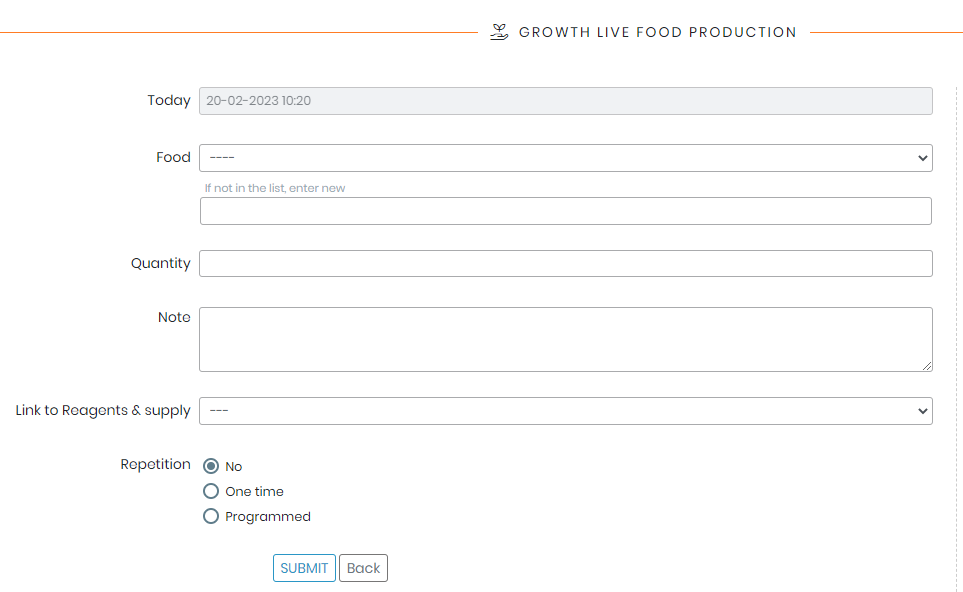Click the Link to Reagents & supply label
The image size is (963, 592).
click(x=103, y=410)
